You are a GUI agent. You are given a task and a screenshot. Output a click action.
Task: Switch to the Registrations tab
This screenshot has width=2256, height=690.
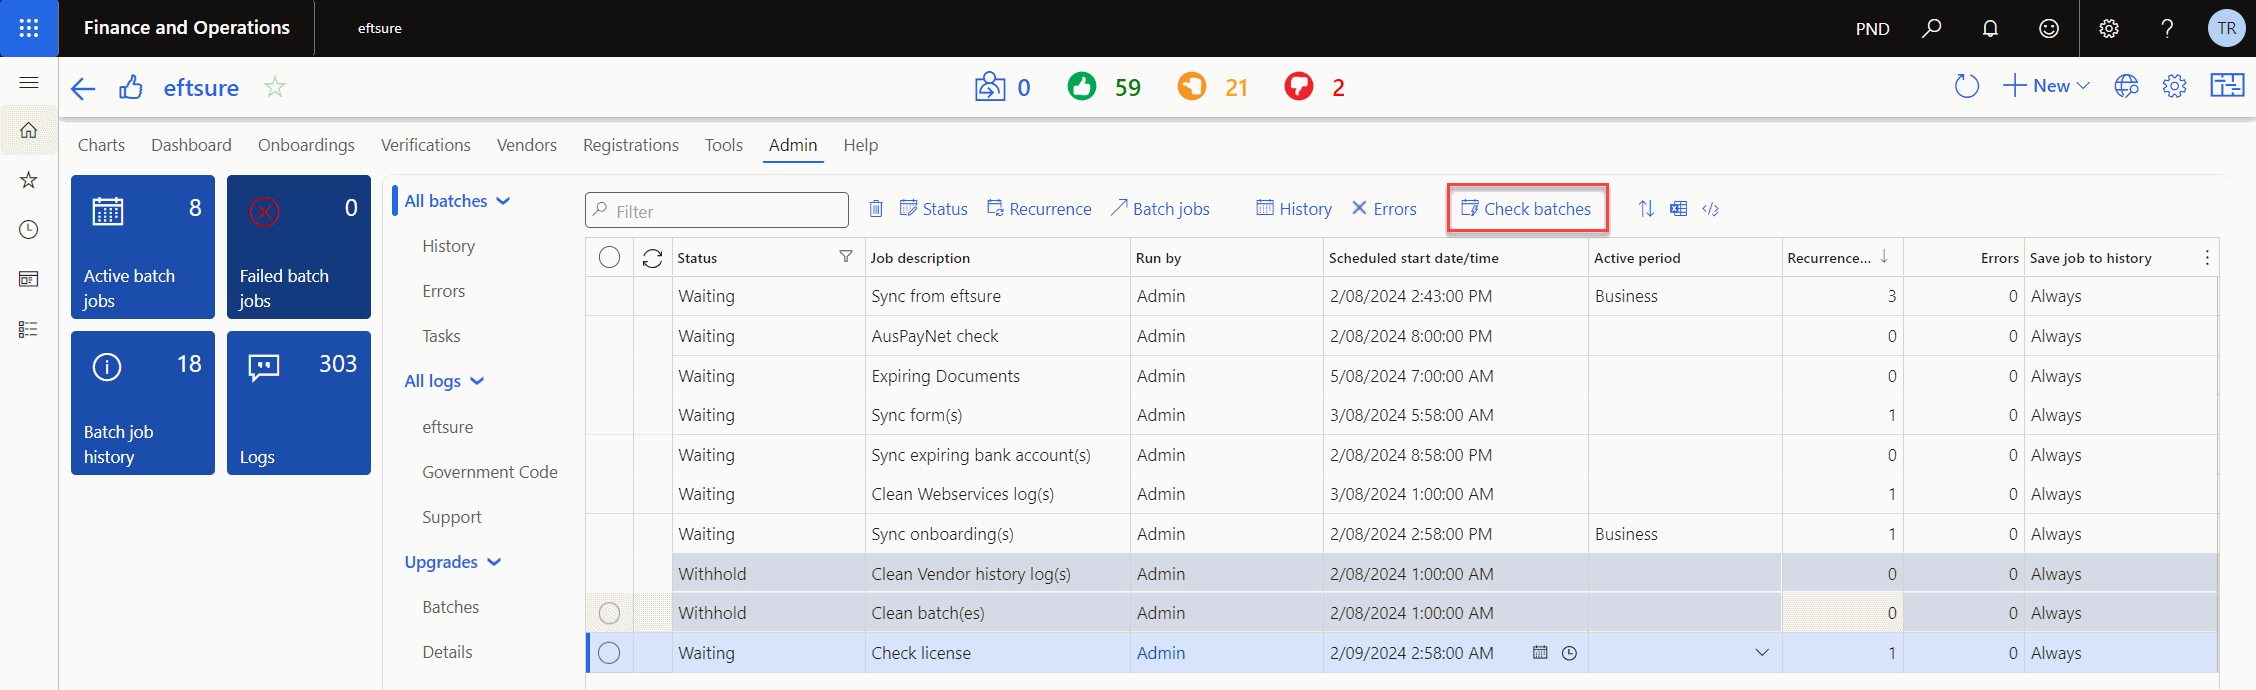point(630,145)
